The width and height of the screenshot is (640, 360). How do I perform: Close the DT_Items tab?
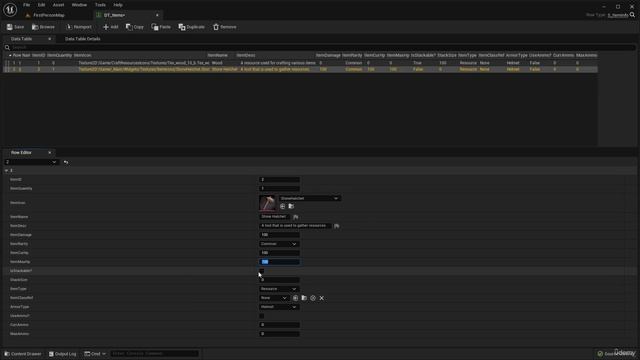158,15
